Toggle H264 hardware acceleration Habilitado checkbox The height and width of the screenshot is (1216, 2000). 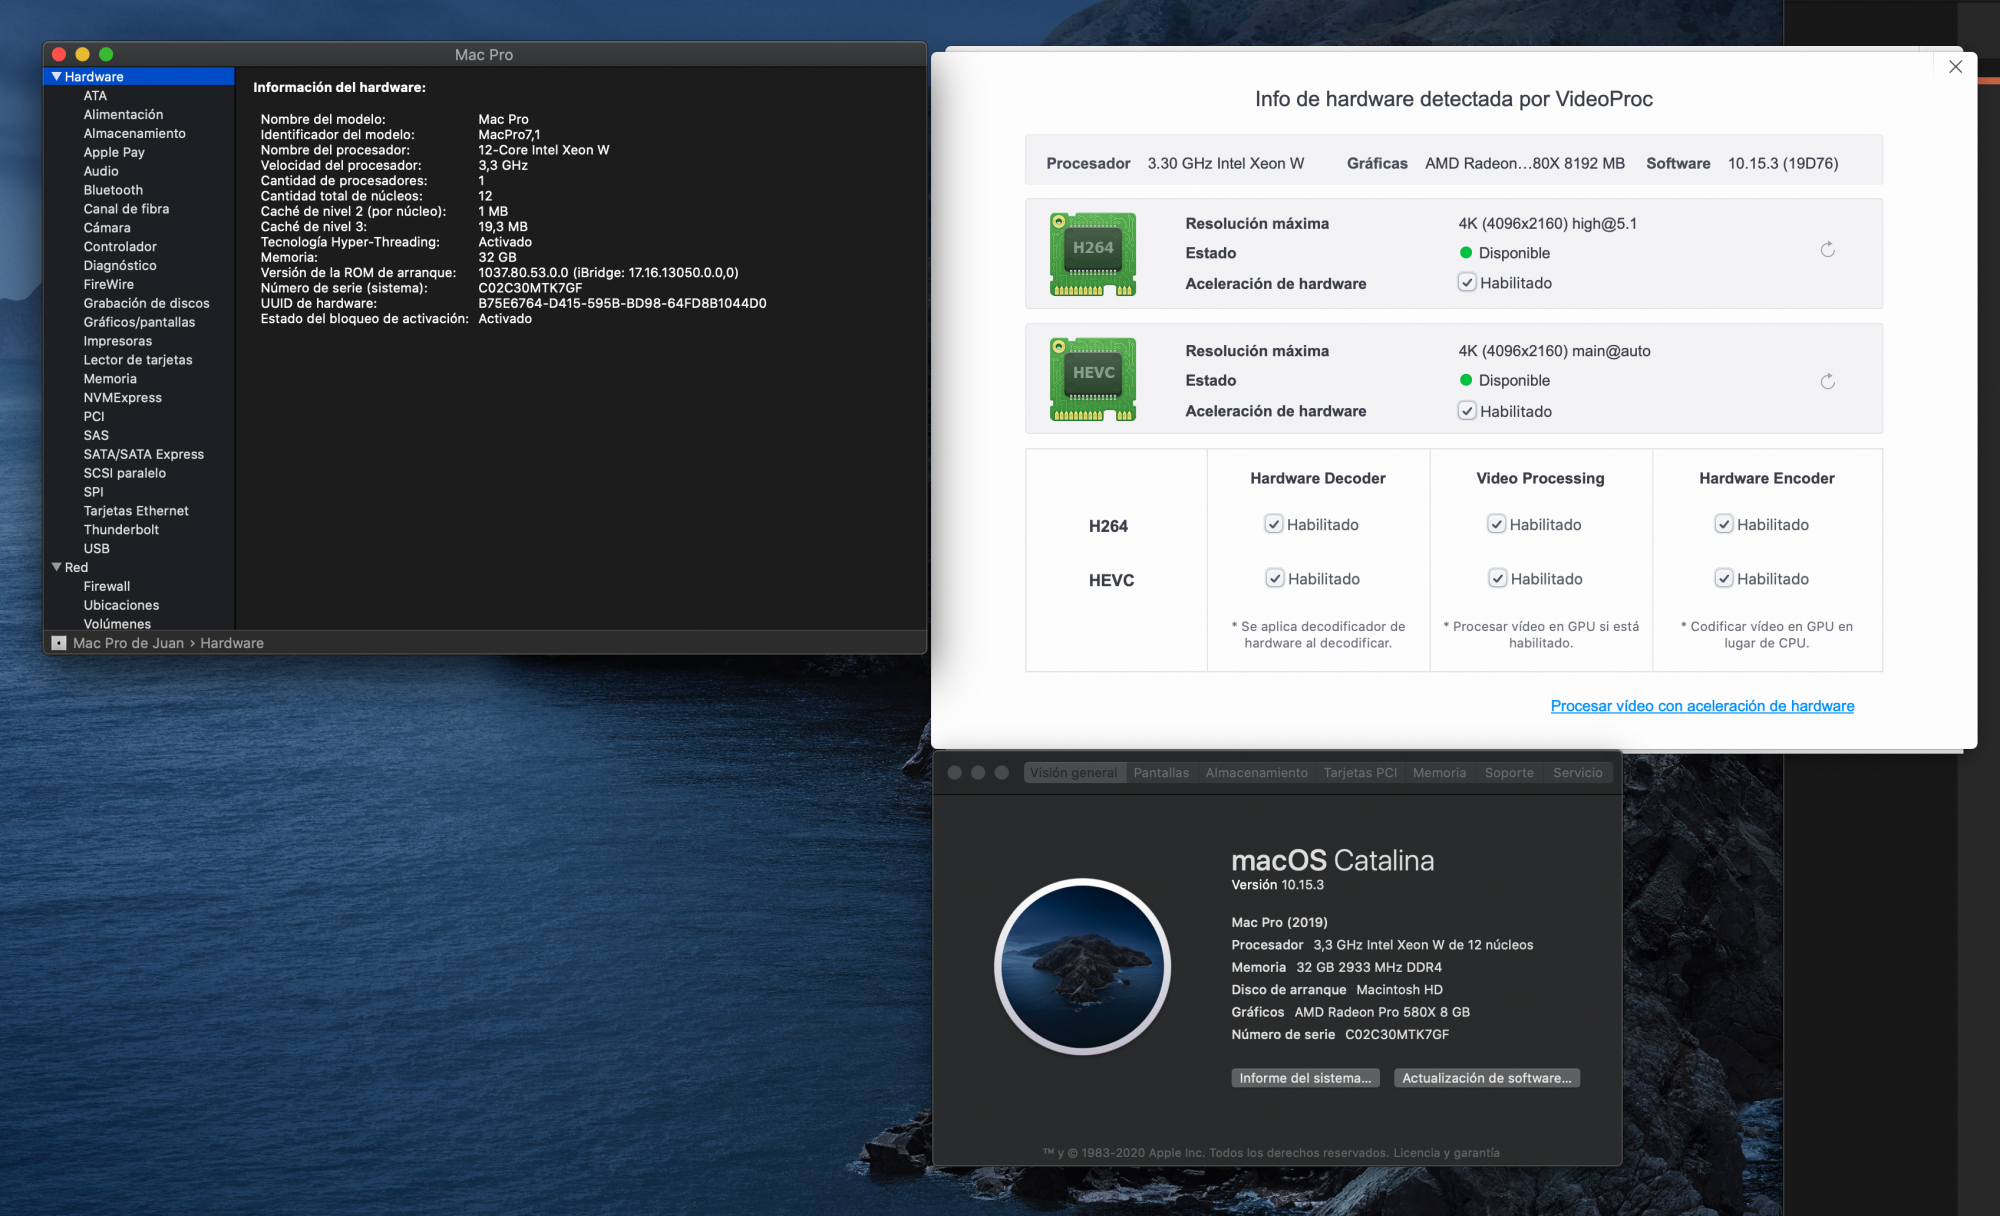1467,283
